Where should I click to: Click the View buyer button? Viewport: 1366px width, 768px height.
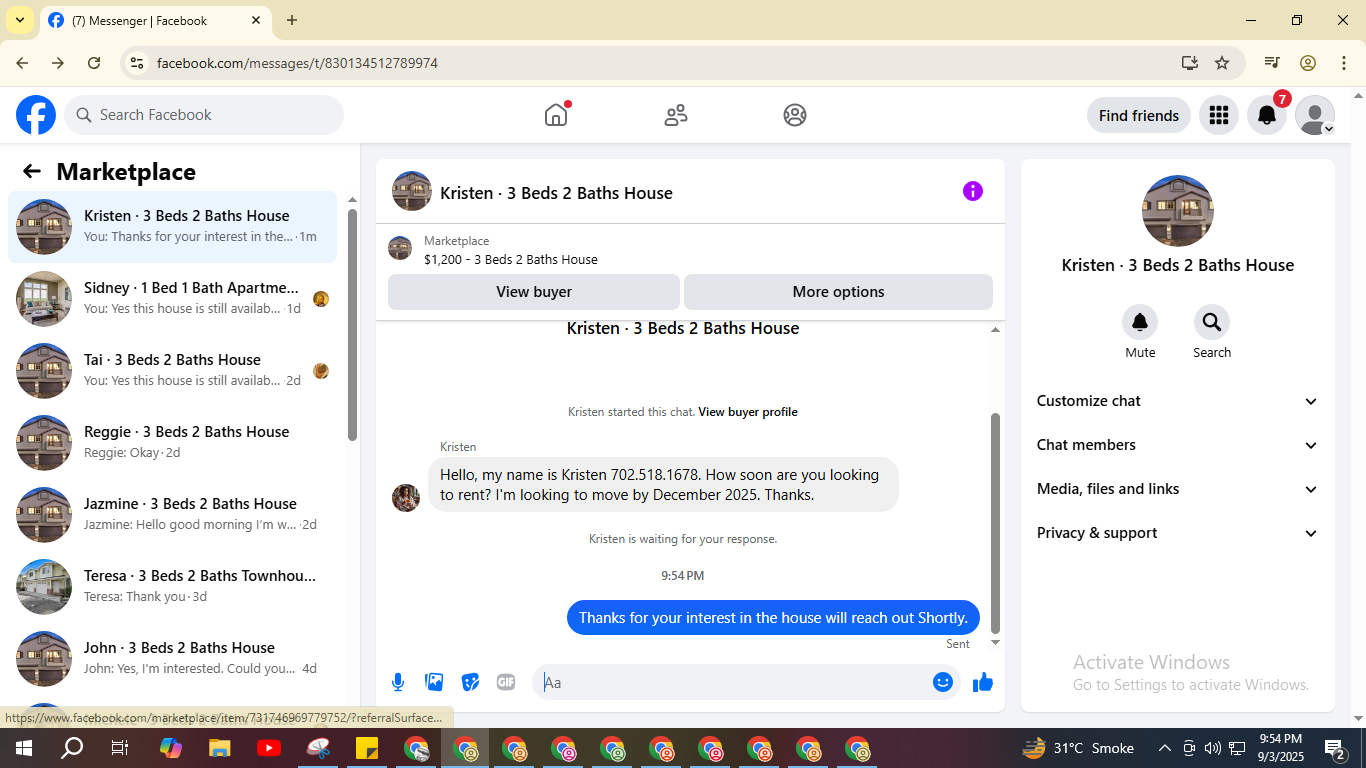(x=534, y=292)
